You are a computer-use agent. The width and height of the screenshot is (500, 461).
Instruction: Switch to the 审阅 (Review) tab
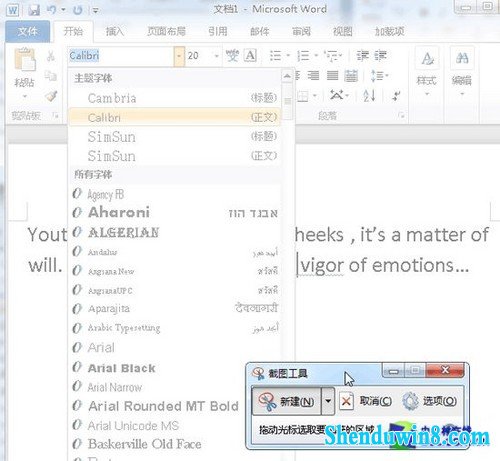301,31
